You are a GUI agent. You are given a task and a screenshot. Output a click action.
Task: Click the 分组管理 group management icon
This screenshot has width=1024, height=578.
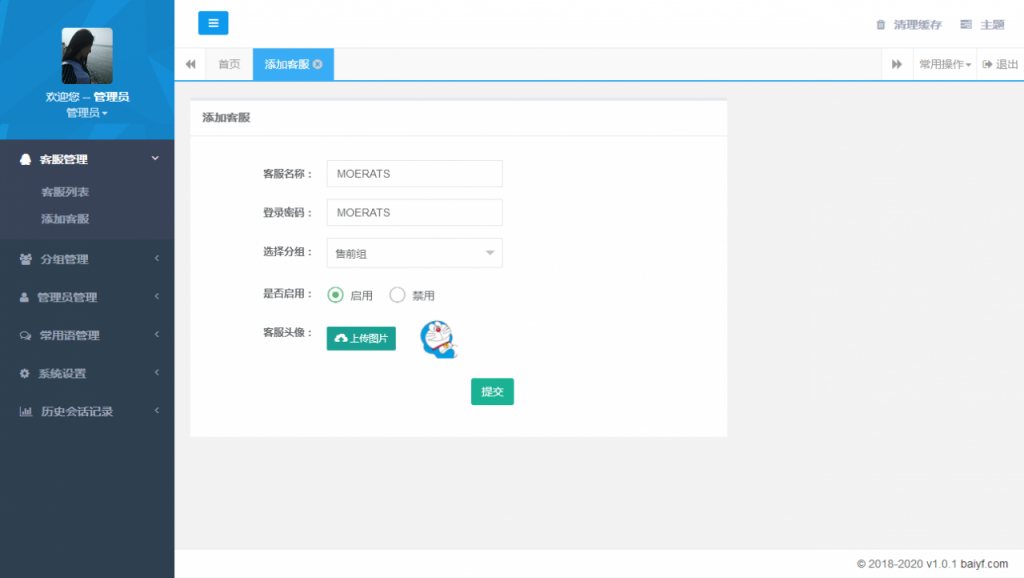coord(25,259)
